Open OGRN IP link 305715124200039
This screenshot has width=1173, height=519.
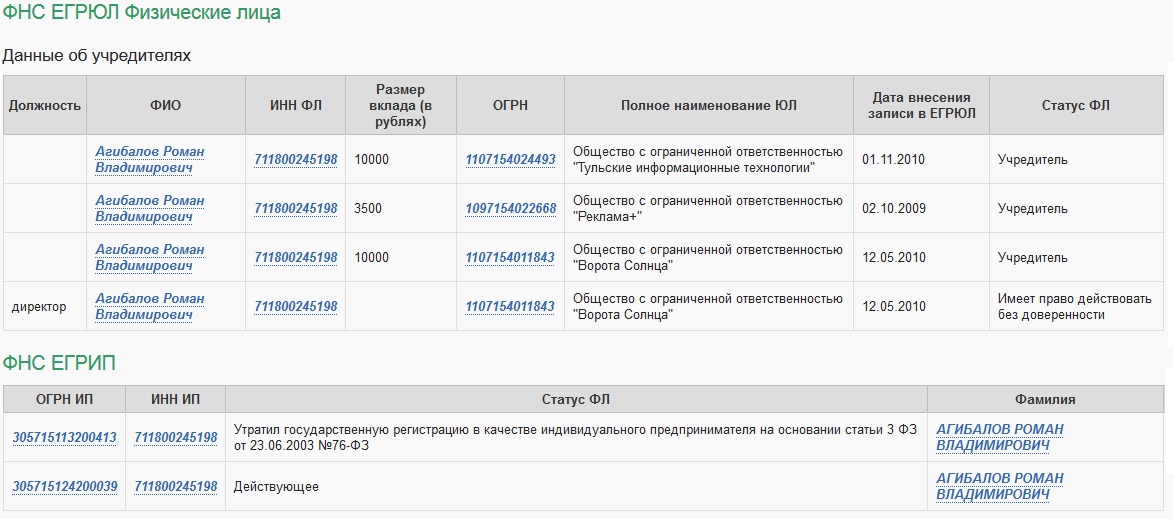[65, 487]
